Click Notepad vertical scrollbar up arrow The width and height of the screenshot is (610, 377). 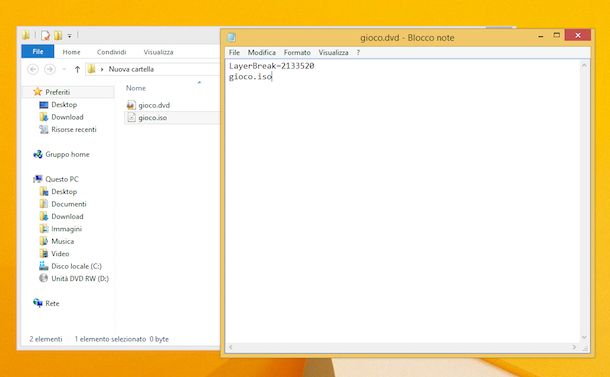click(584, 65)
